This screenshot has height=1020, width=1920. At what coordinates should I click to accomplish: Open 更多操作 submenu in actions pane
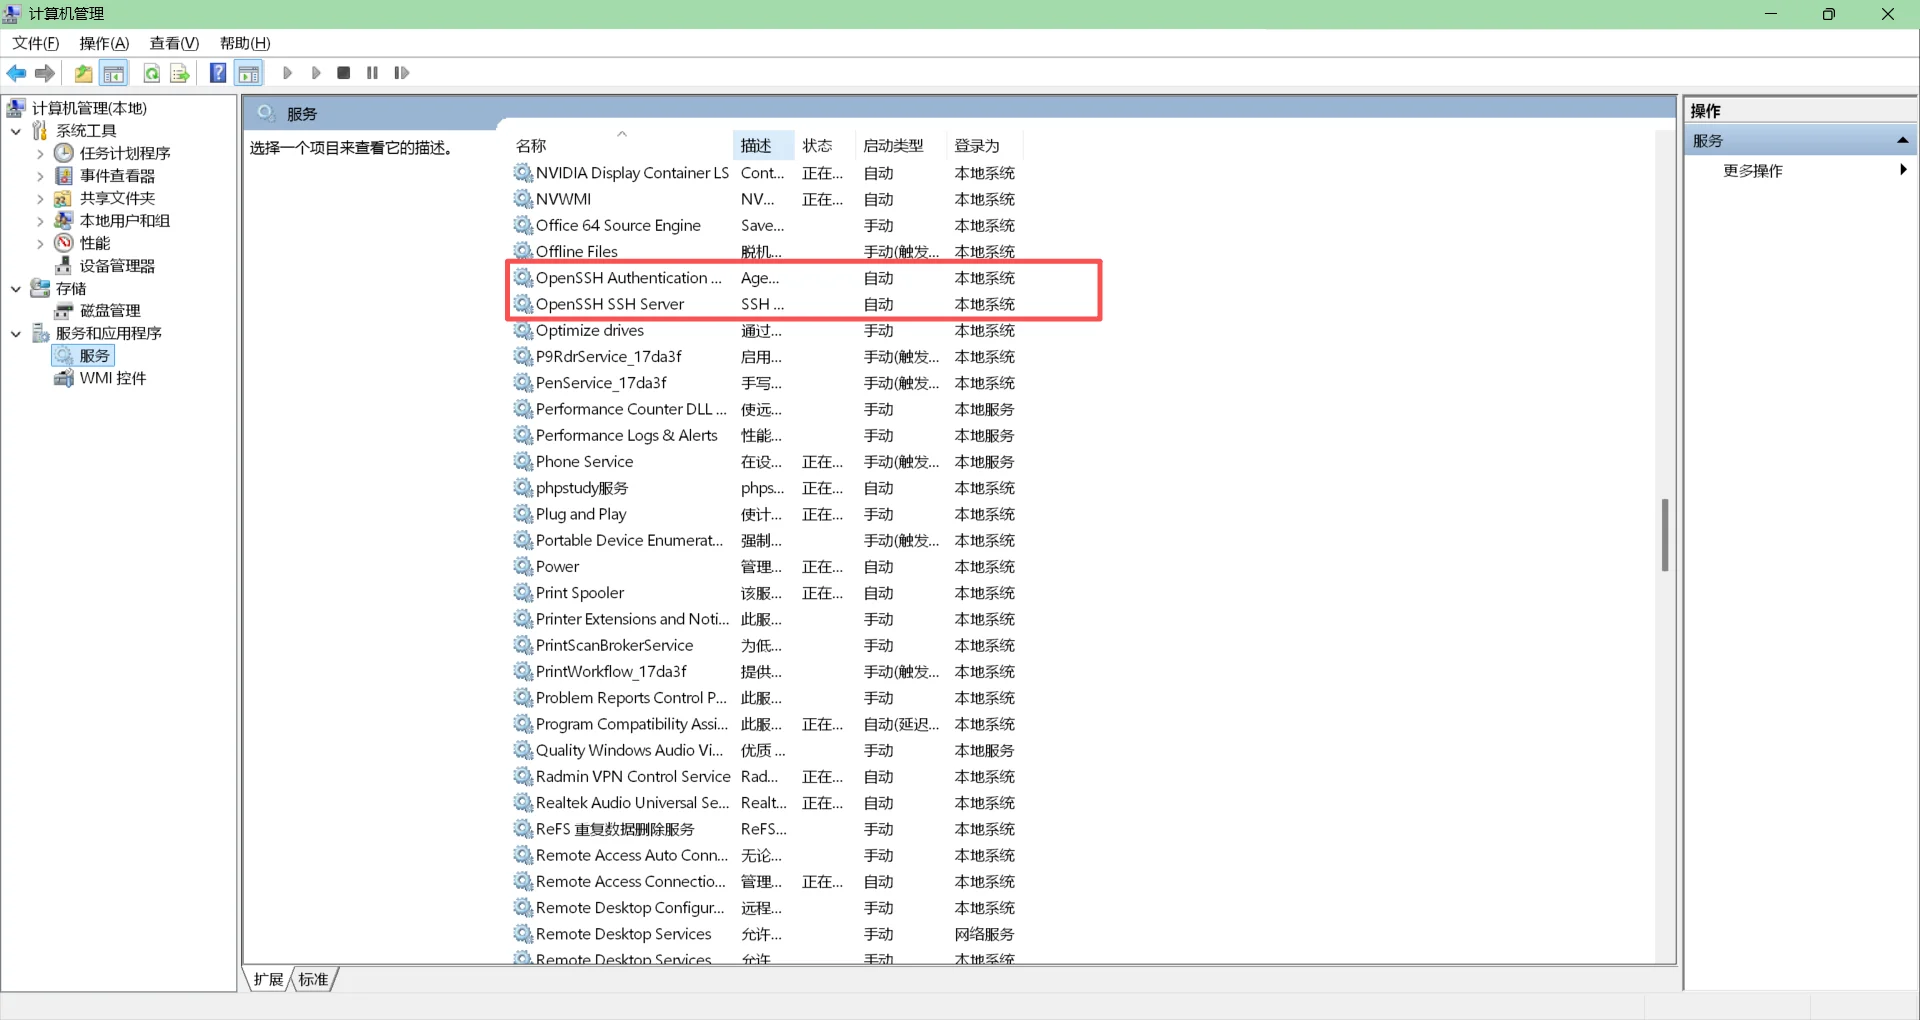[x=1800, y=171]
